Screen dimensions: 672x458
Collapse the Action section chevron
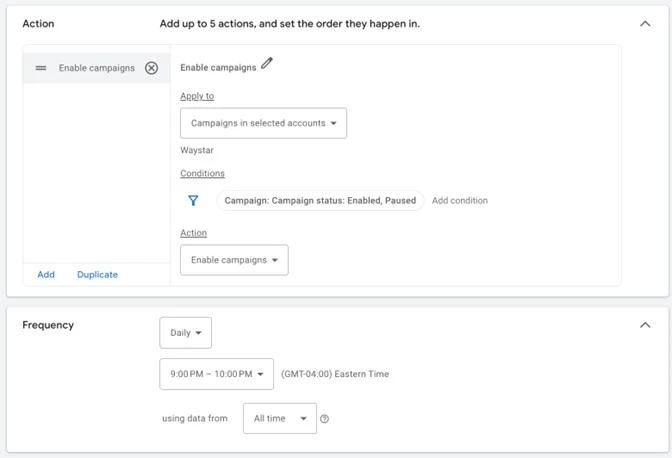(645, 24)
